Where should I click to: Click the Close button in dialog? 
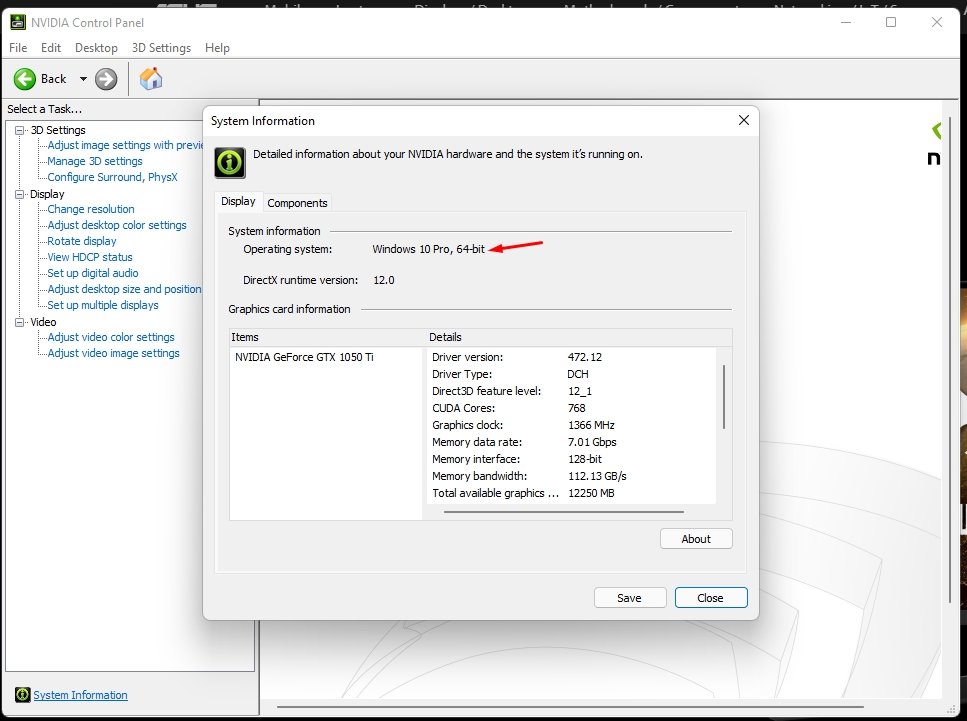coord(710,598)
